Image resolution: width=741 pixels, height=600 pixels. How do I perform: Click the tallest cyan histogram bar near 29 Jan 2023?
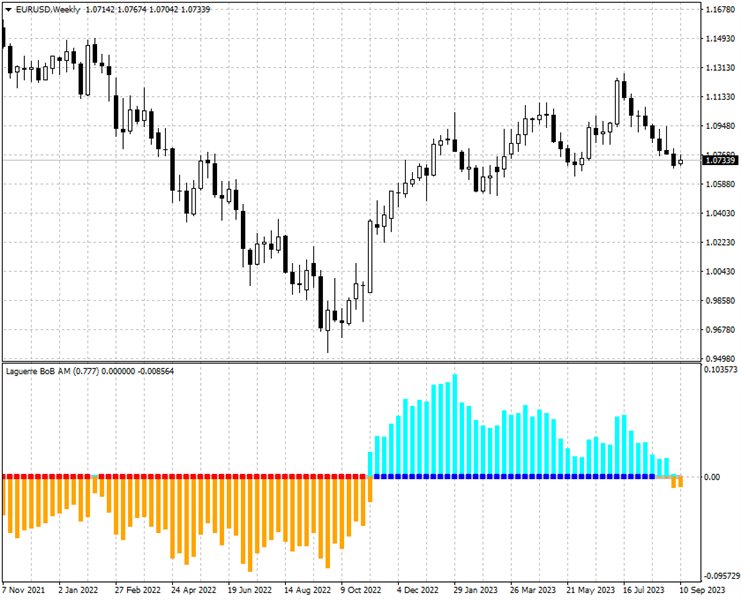(x=455, y=424)
